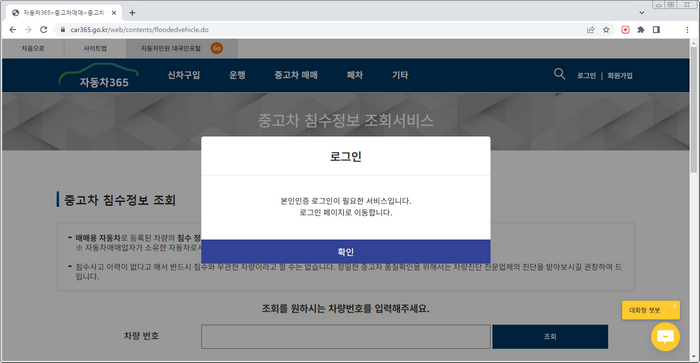
Task: Click the 중고차 침수정보 조회서비스 banner title
Action: coord(346,120)
